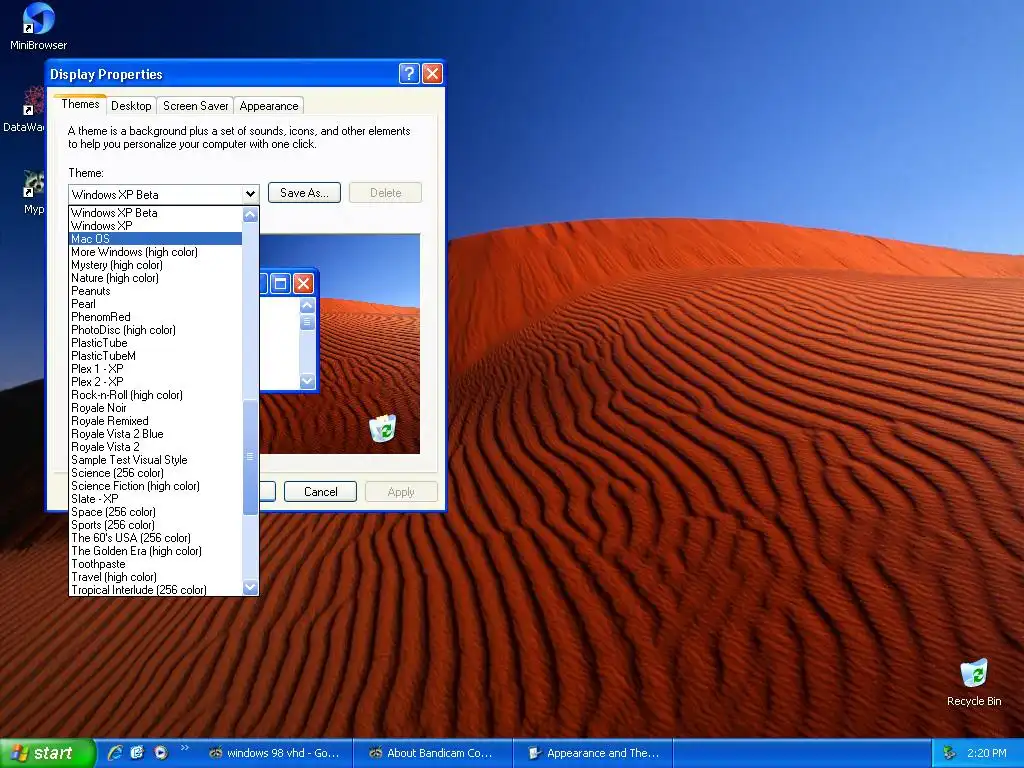The height and width of the screenshot is (768, 1024).
Task: Launch Internet Explorer from quick launch
Action: (115, 753)
